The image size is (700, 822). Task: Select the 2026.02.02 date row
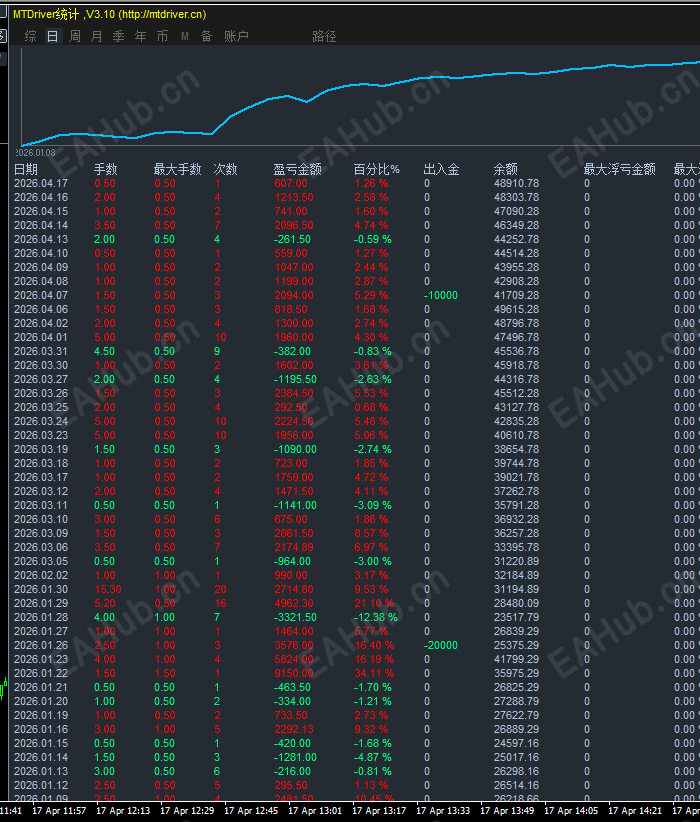click(41, 575)
